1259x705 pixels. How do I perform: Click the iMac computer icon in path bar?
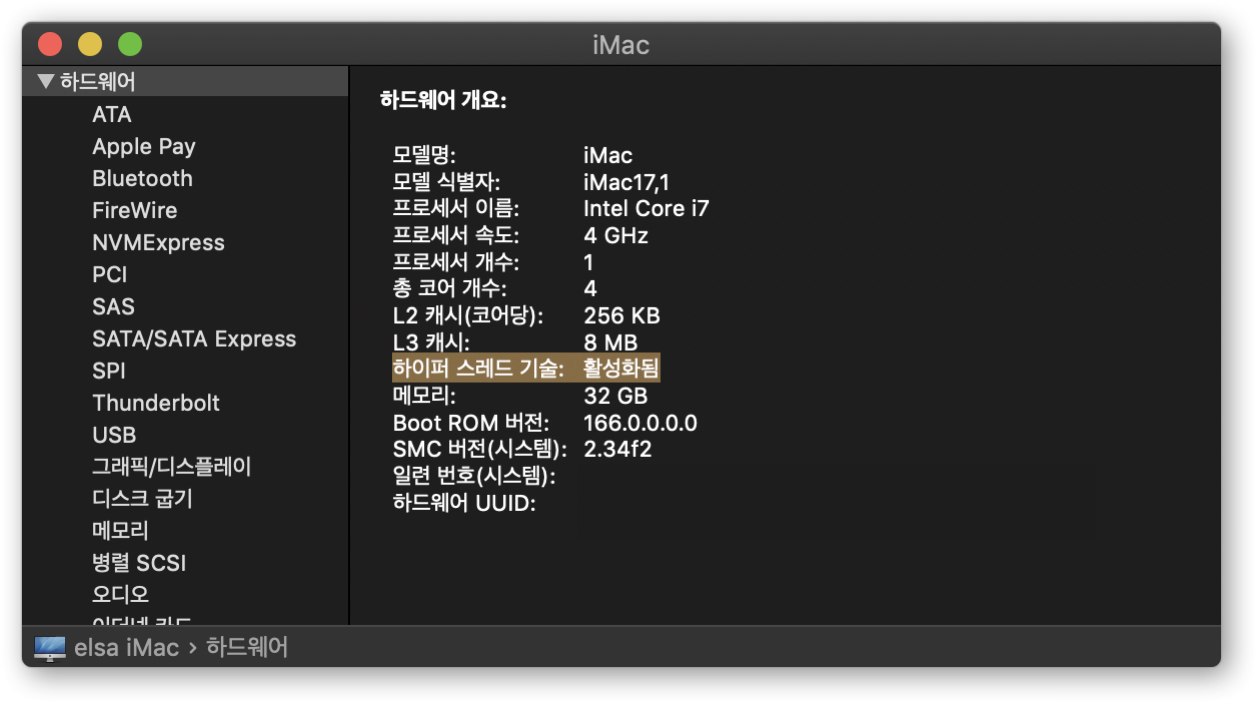point(50,648)
